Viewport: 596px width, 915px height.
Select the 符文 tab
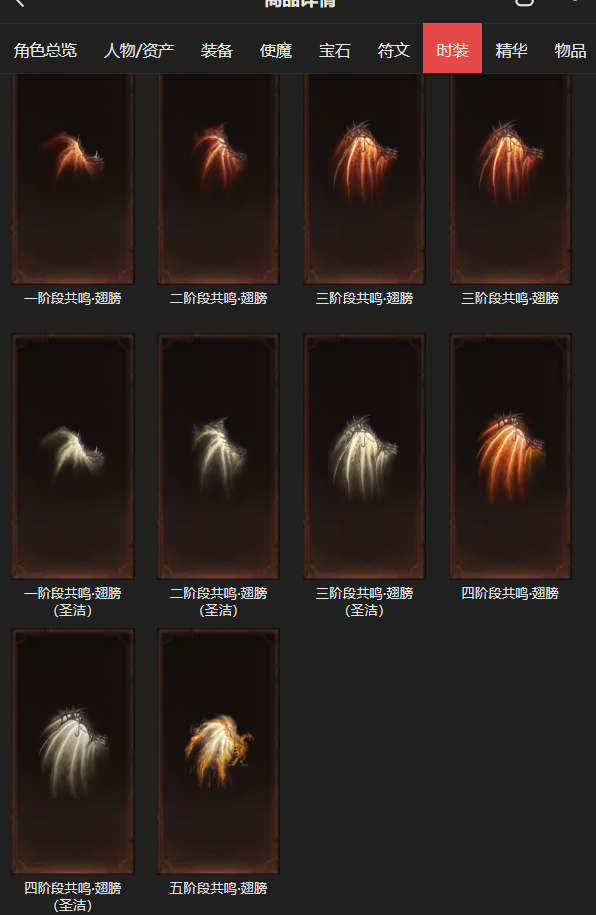point(394,50)
